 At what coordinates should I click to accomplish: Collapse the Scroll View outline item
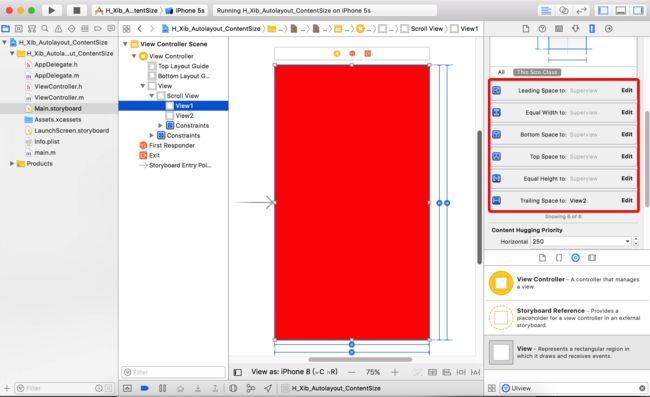[152, 96]
